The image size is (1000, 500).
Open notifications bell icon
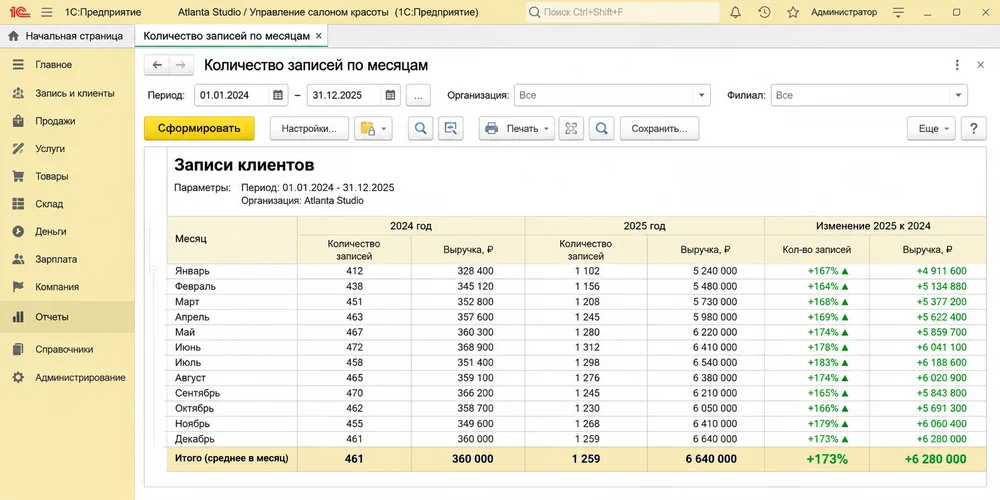(735, 12)
